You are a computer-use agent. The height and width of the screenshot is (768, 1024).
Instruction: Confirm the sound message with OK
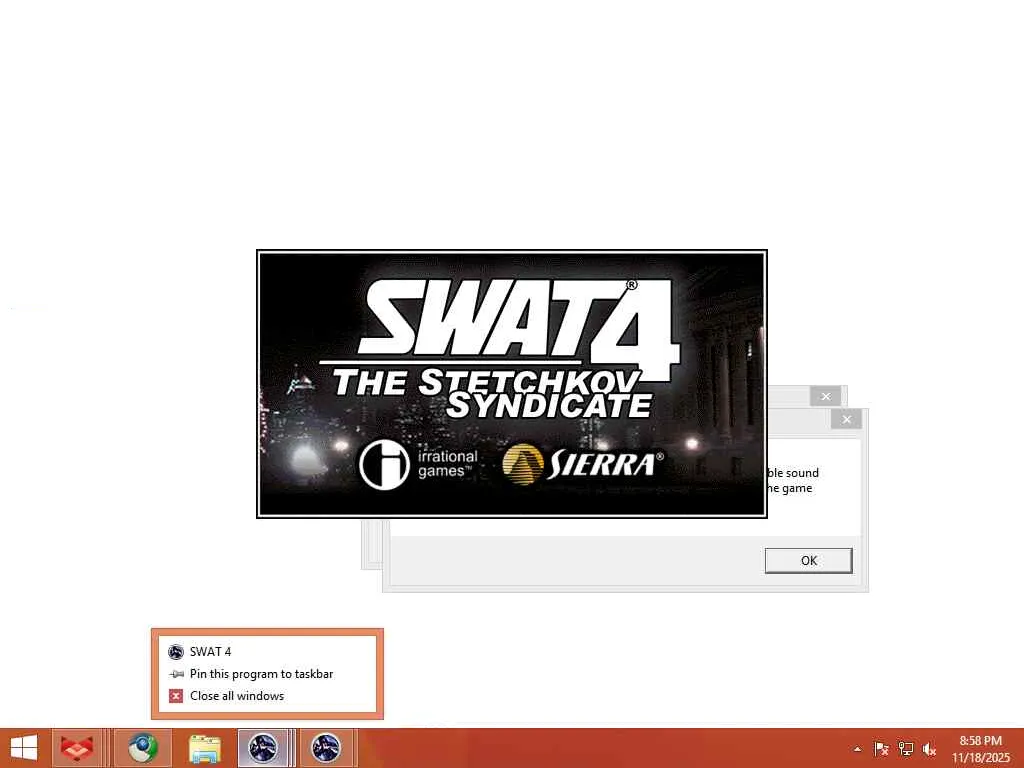[x=808, y=560]
